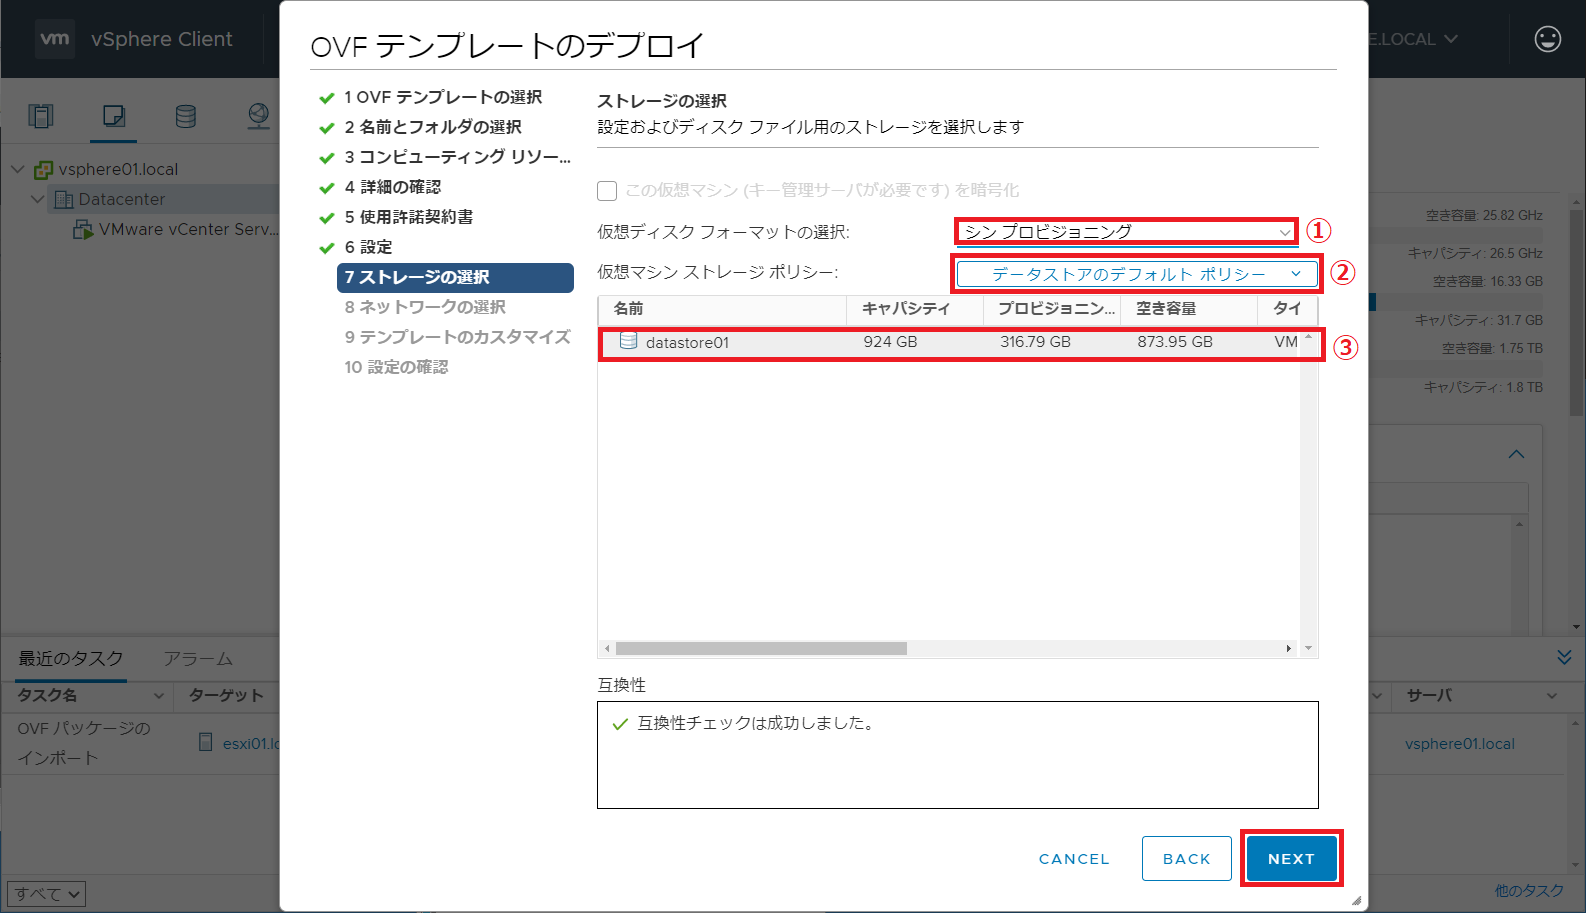Image resolution: width=1586 pixels, height=913 pixels.
Task: Switch to the 最近のタスク tab
Action: [71, 658]
